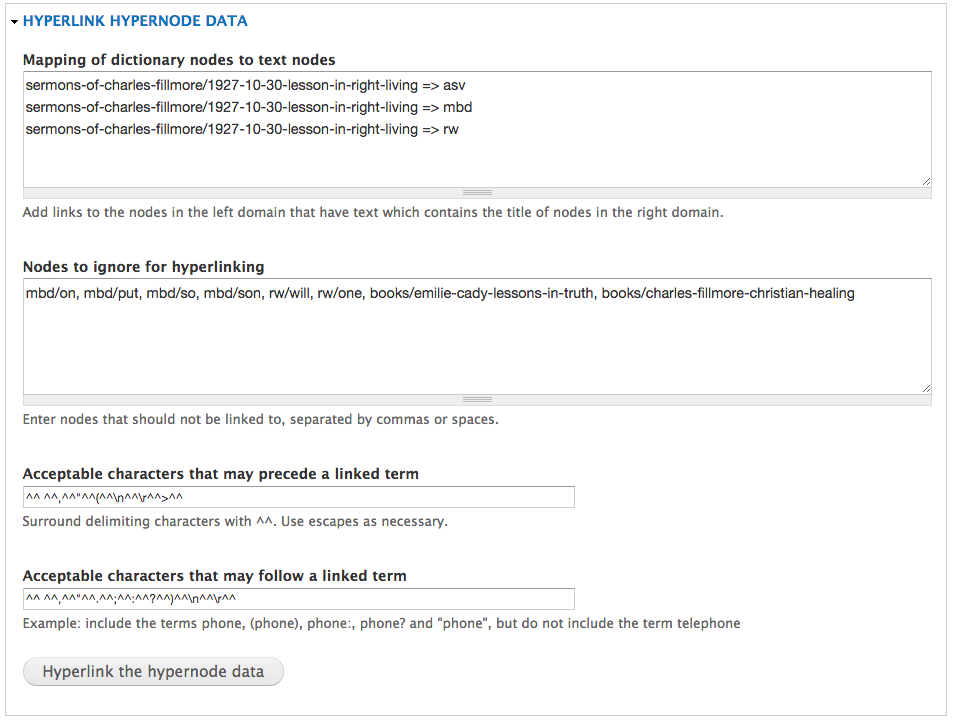Click the Nodes to ignore for hyperlinking label
The height and width of the screenshot is (722, 962).
(x=144, y=267)
